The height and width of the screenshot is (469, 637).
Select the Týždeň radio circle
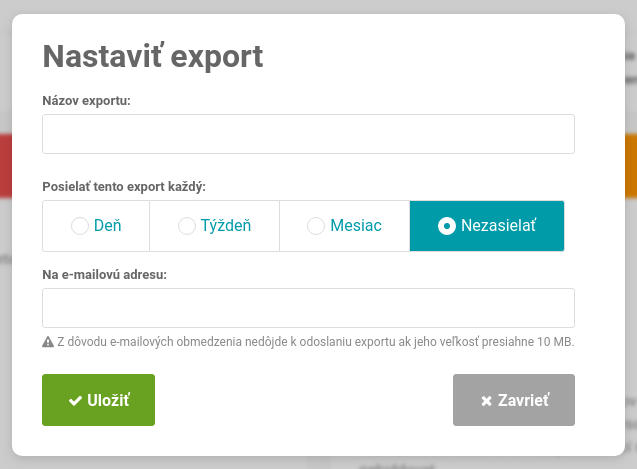187,226
